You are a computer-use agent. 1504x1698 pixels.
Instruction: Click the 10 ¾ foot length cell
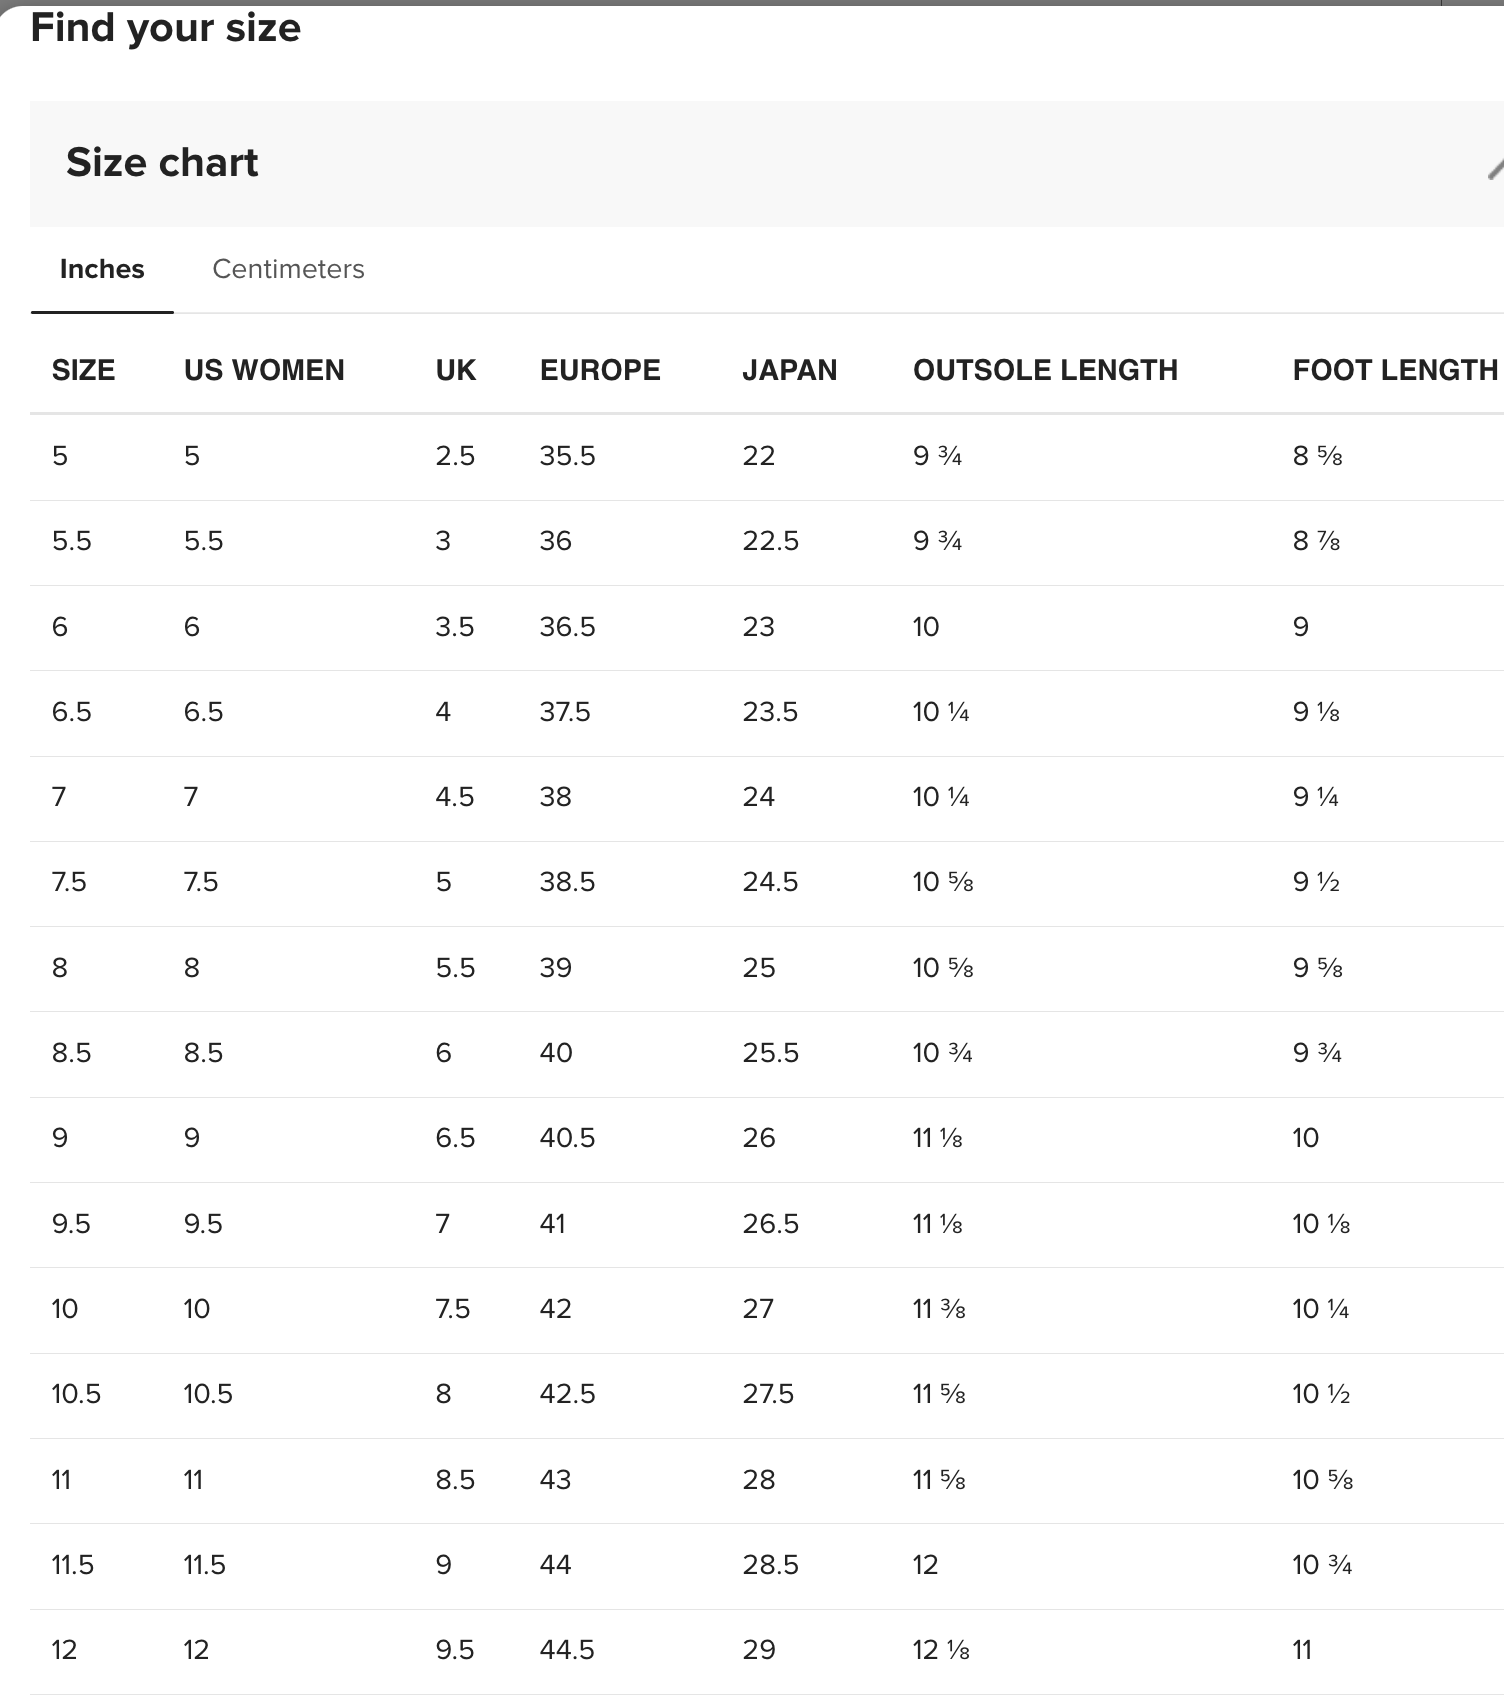pyautogui.click(x=1322, y=1565)
